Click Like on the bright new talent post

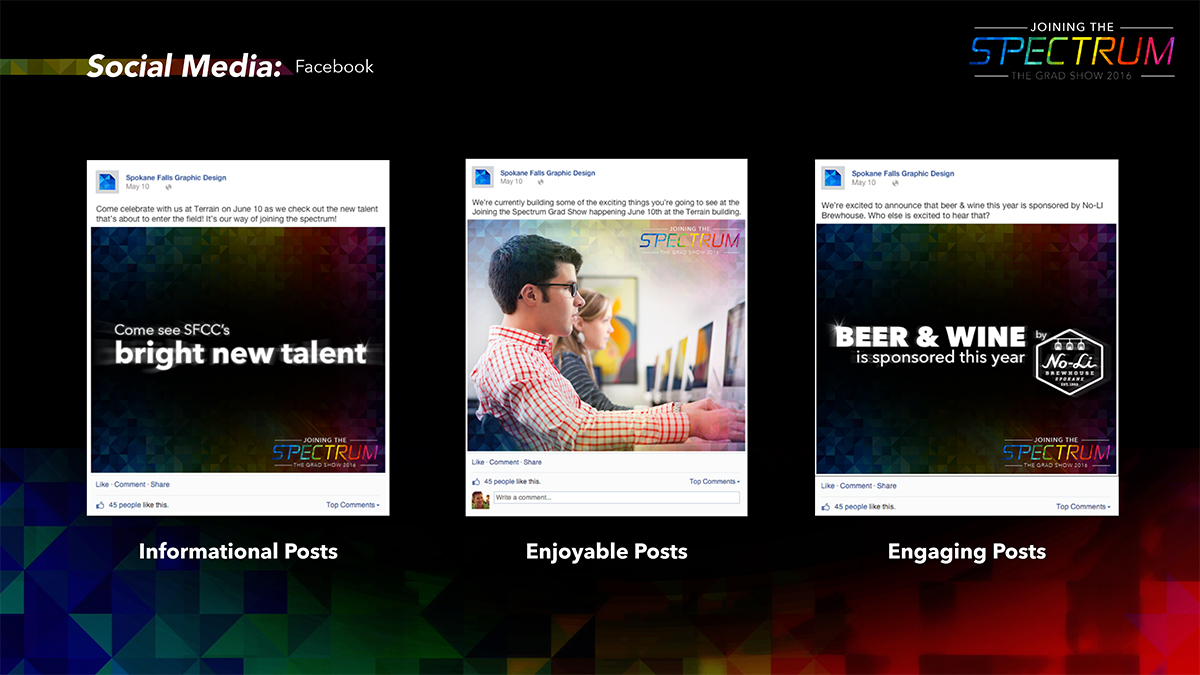pyautogui.click(x=101, y=484)
